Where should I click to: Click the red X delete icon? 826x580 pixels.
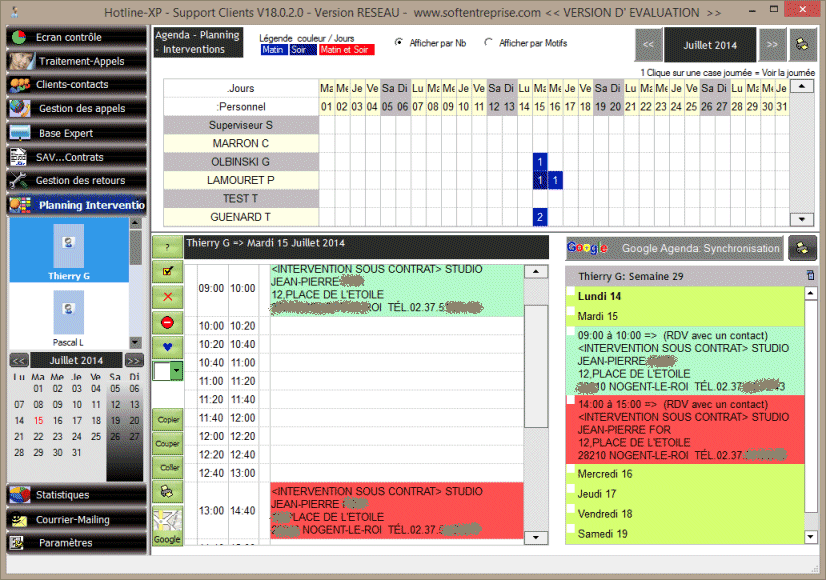[167, 297]
